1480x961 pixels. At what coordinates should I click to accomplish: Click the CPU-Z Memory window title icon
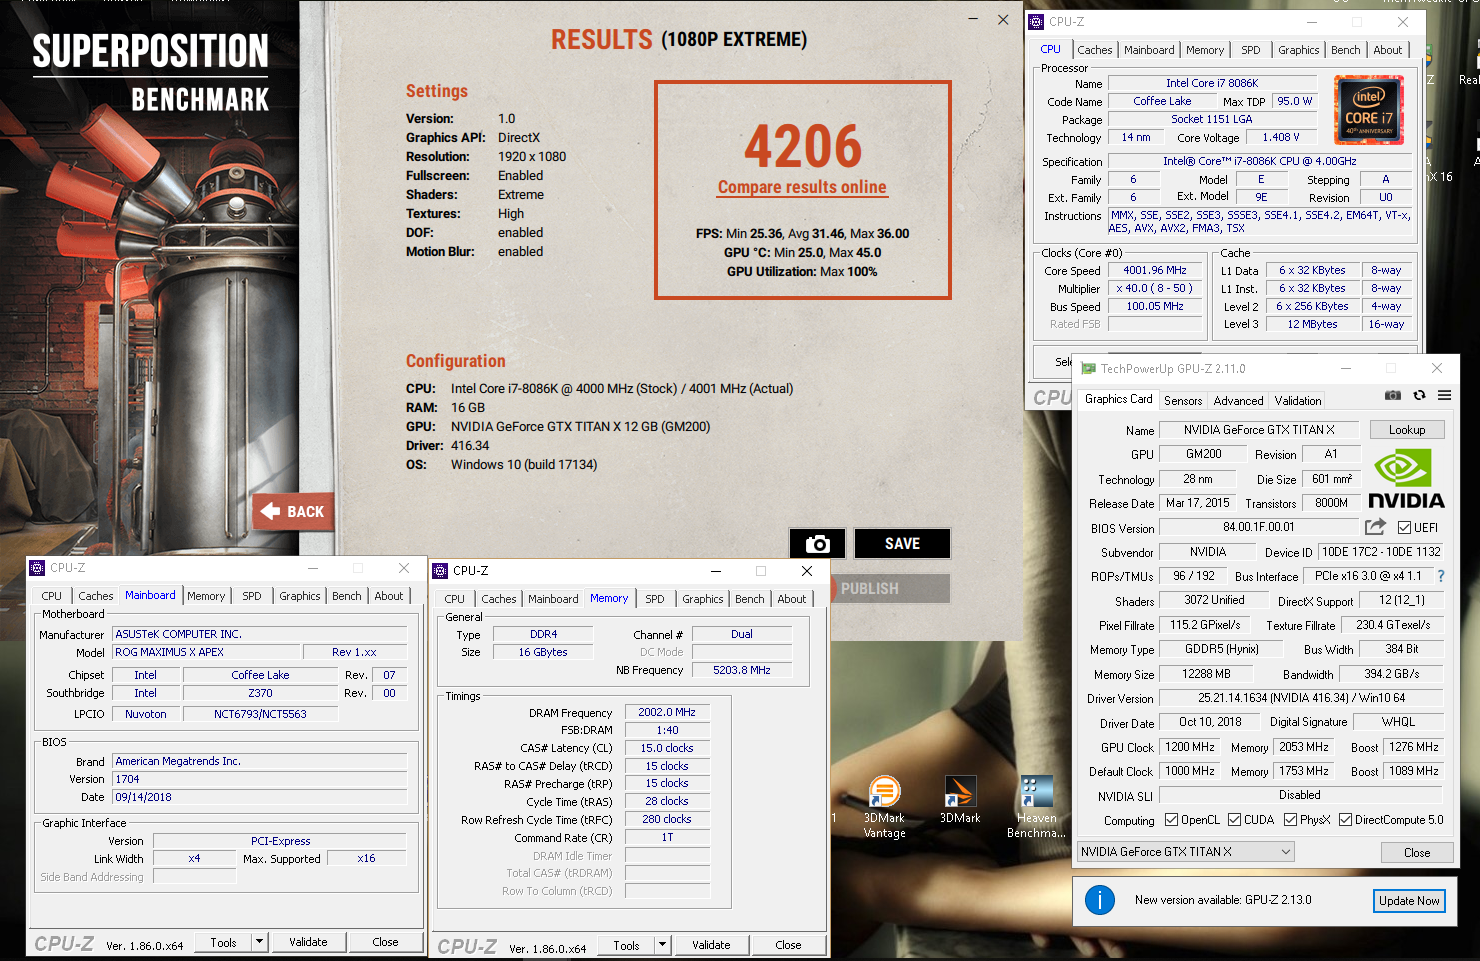[440, 570]
